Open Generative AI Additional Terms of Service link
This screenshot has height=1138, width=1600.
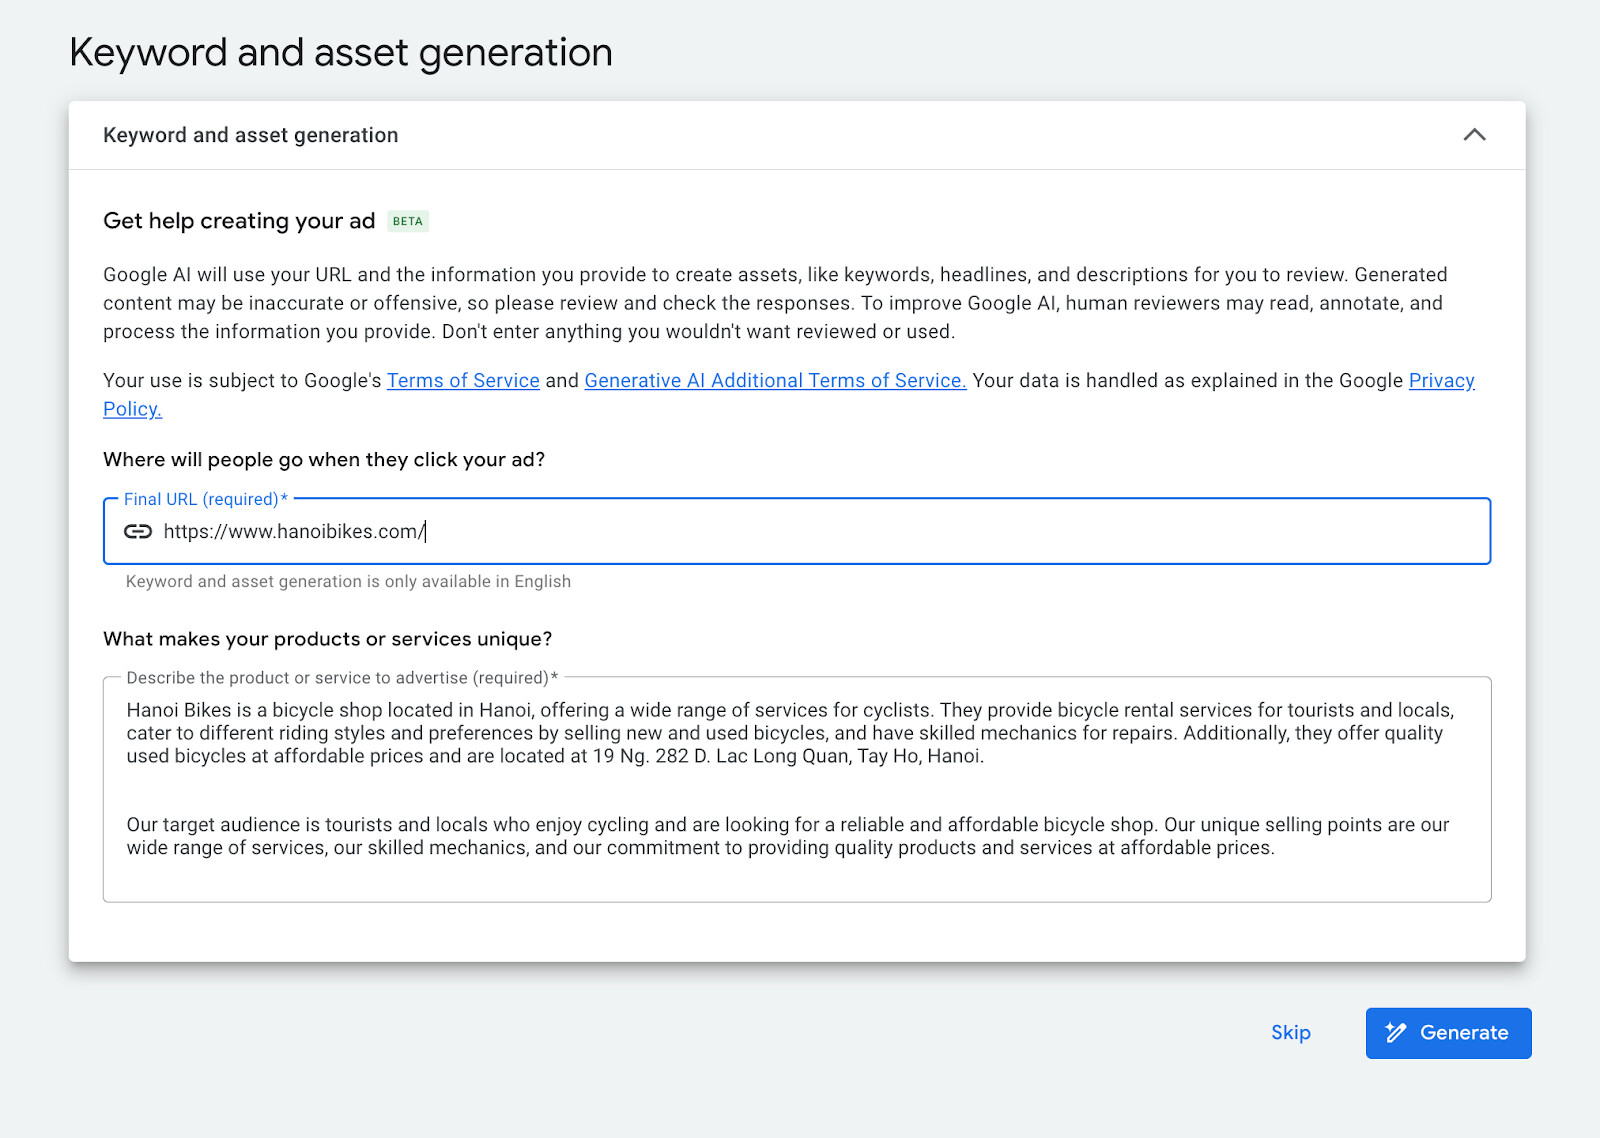tap(775, 381)
